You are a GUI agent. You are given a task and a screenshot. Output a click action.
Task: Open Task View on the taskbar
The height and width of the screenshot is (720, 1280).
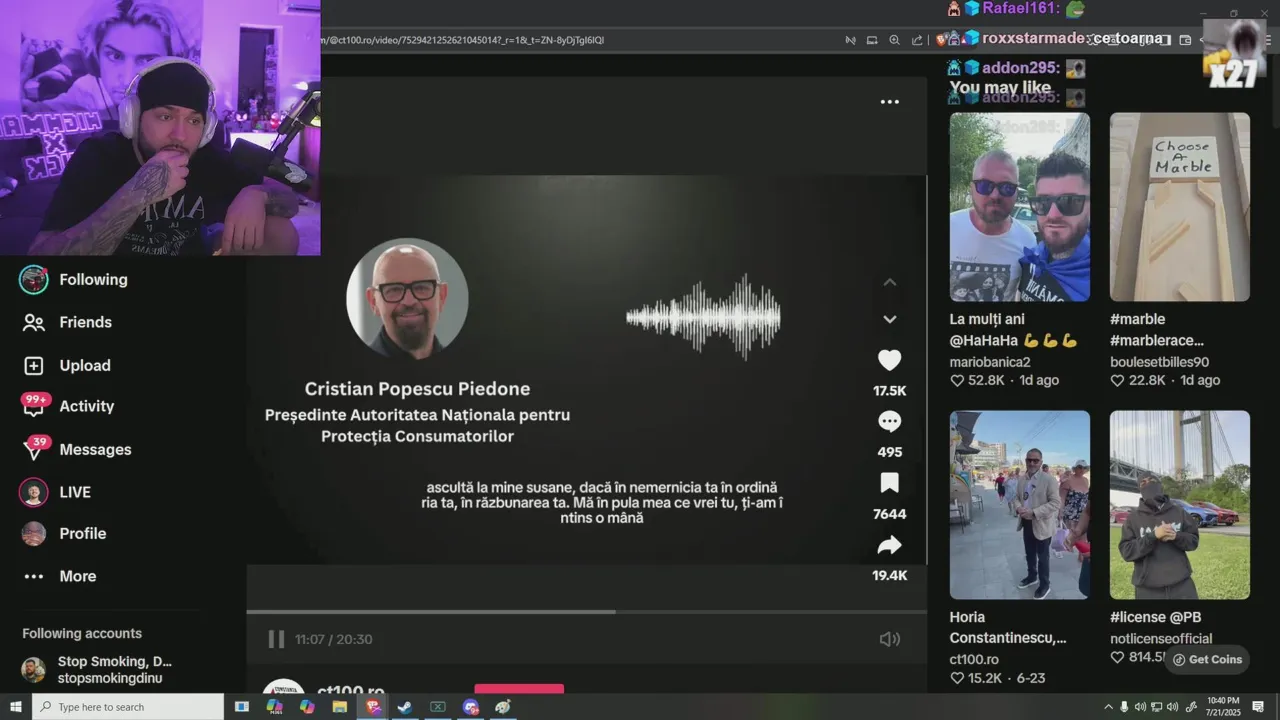(241, 707)
